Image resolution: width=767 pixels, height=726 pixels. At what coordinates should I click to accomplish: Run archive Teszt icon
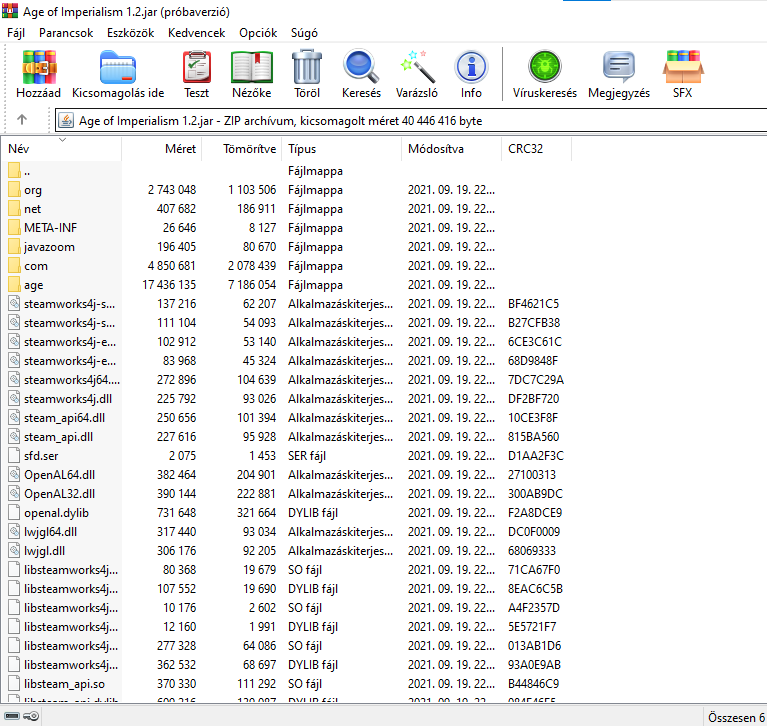197,68
